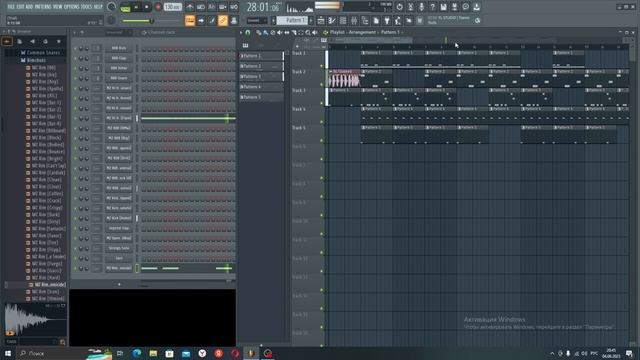The image size is (640, 360).
Task: Select the Paint brush tool in the playlist
Action: pyautogui.click(x=266, y=32)
